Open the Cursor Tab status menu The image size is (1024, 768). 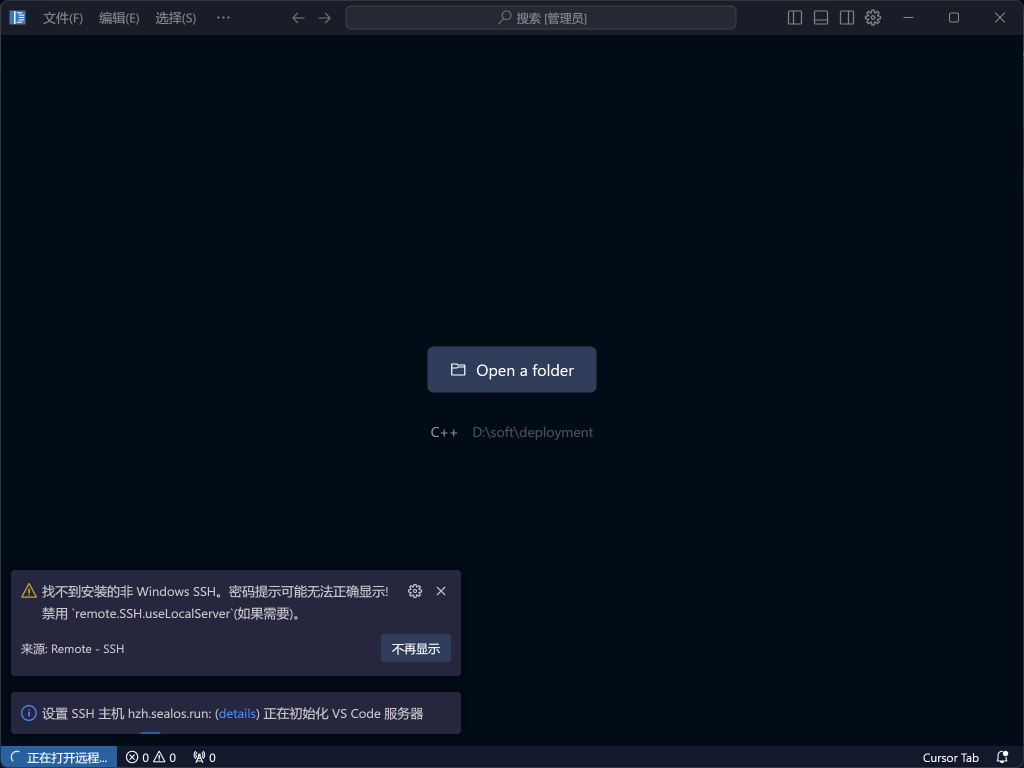pyautogui.click(x=950, y=757)
